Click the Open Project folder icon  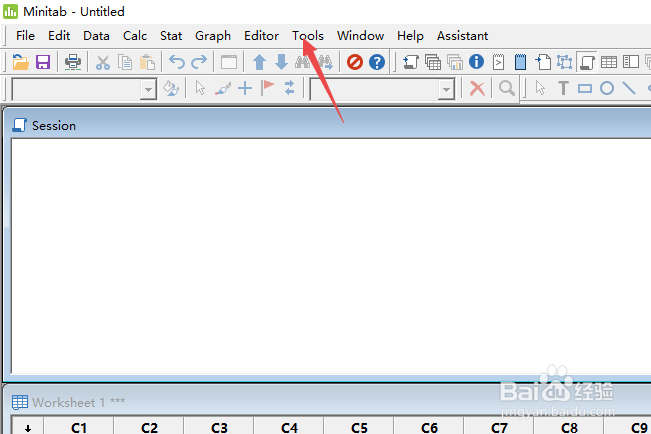[x=20, y=62]
